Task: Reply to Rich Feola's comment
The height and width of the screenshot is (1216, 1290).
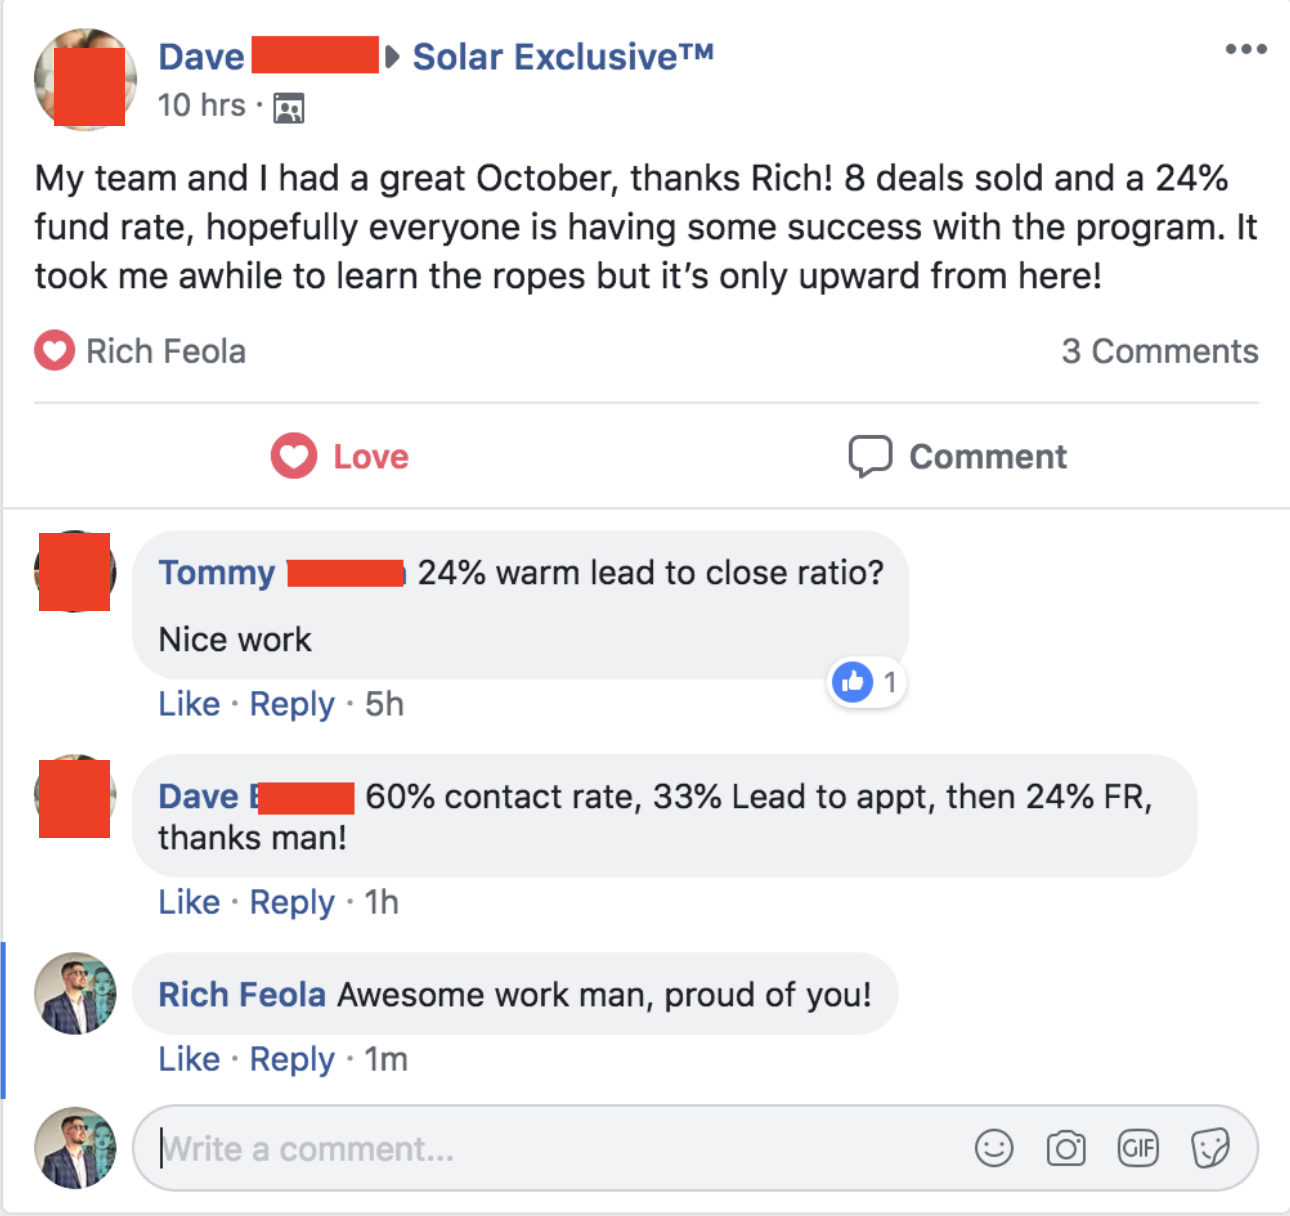Action: (x=292, y=1059)
